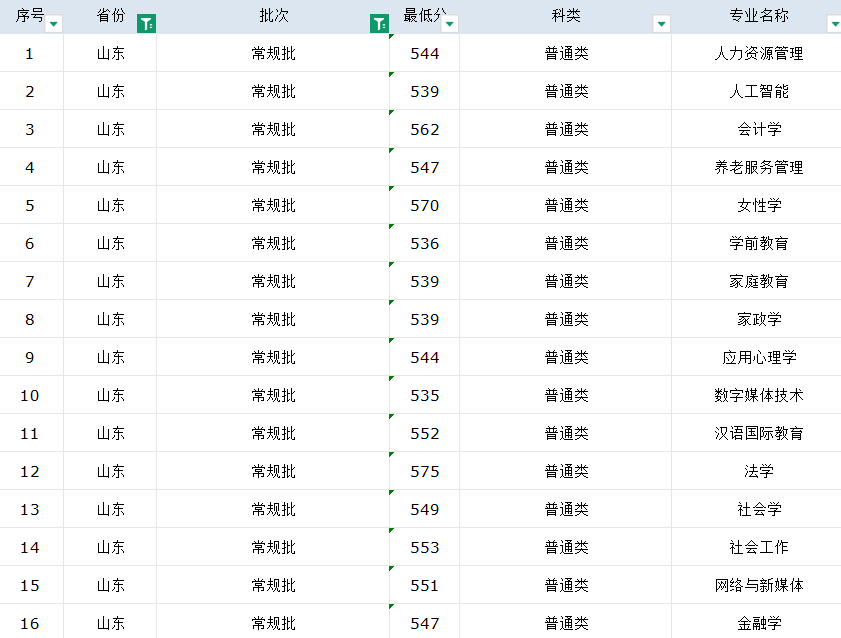Select score 551 for 网络与新媒体
The width and height of the screenshot is (841, 638).
click(x=424, y=585)
